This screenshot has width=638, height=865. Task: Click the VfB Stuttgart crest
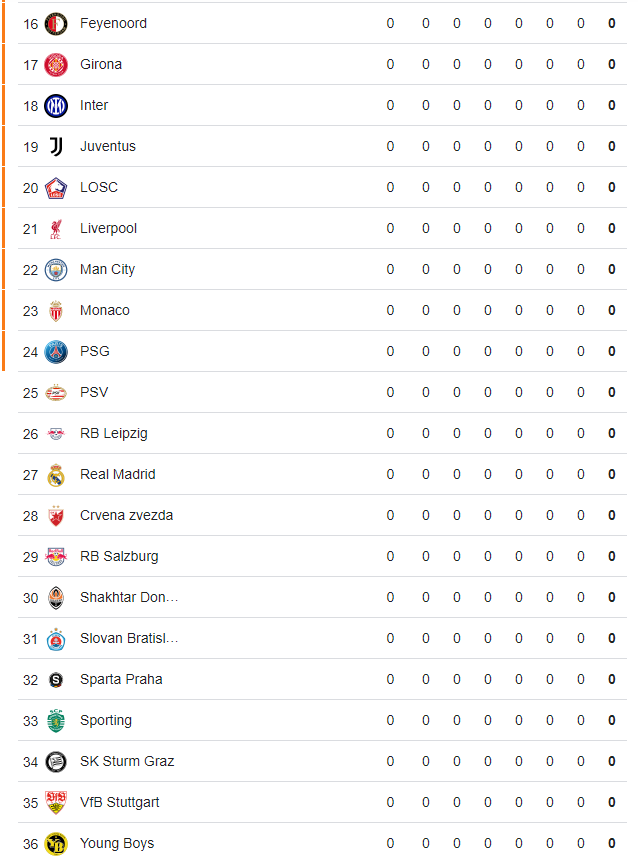click(x=56, y=803)
